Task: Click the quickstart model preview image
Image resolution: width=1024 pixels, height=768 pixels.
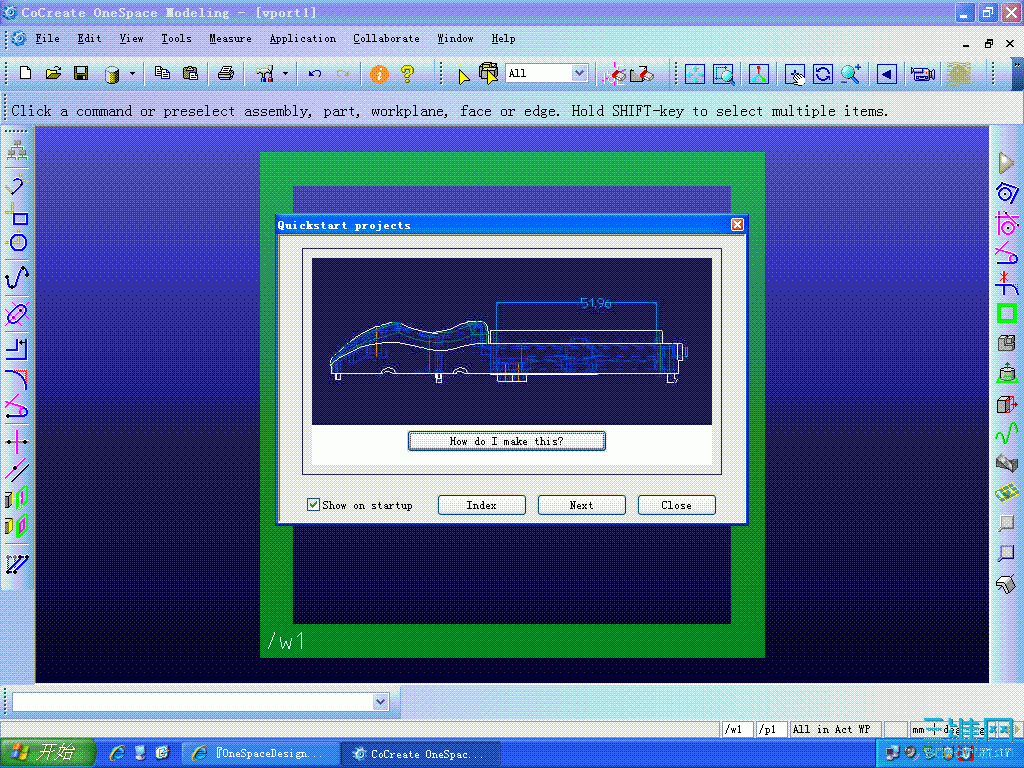Action: tap(512, 341)
